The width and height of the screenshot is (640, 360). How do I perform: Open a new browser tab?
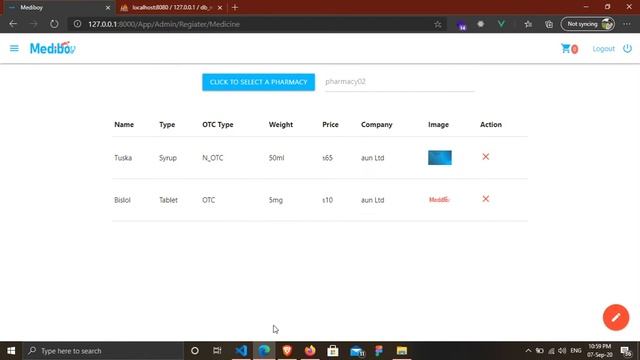click(x=235, y=7)
